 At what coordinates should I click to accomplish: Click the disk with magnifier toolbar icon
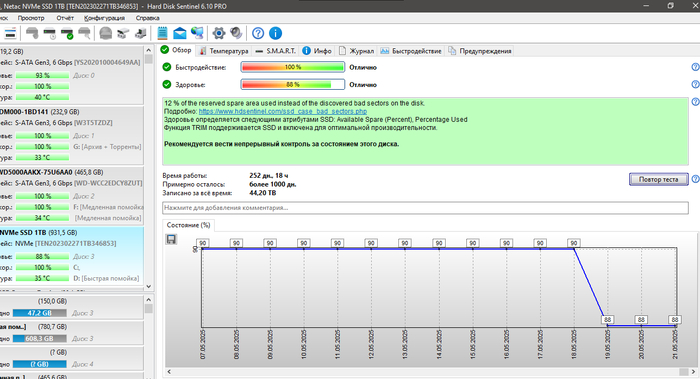coord(84,33)
